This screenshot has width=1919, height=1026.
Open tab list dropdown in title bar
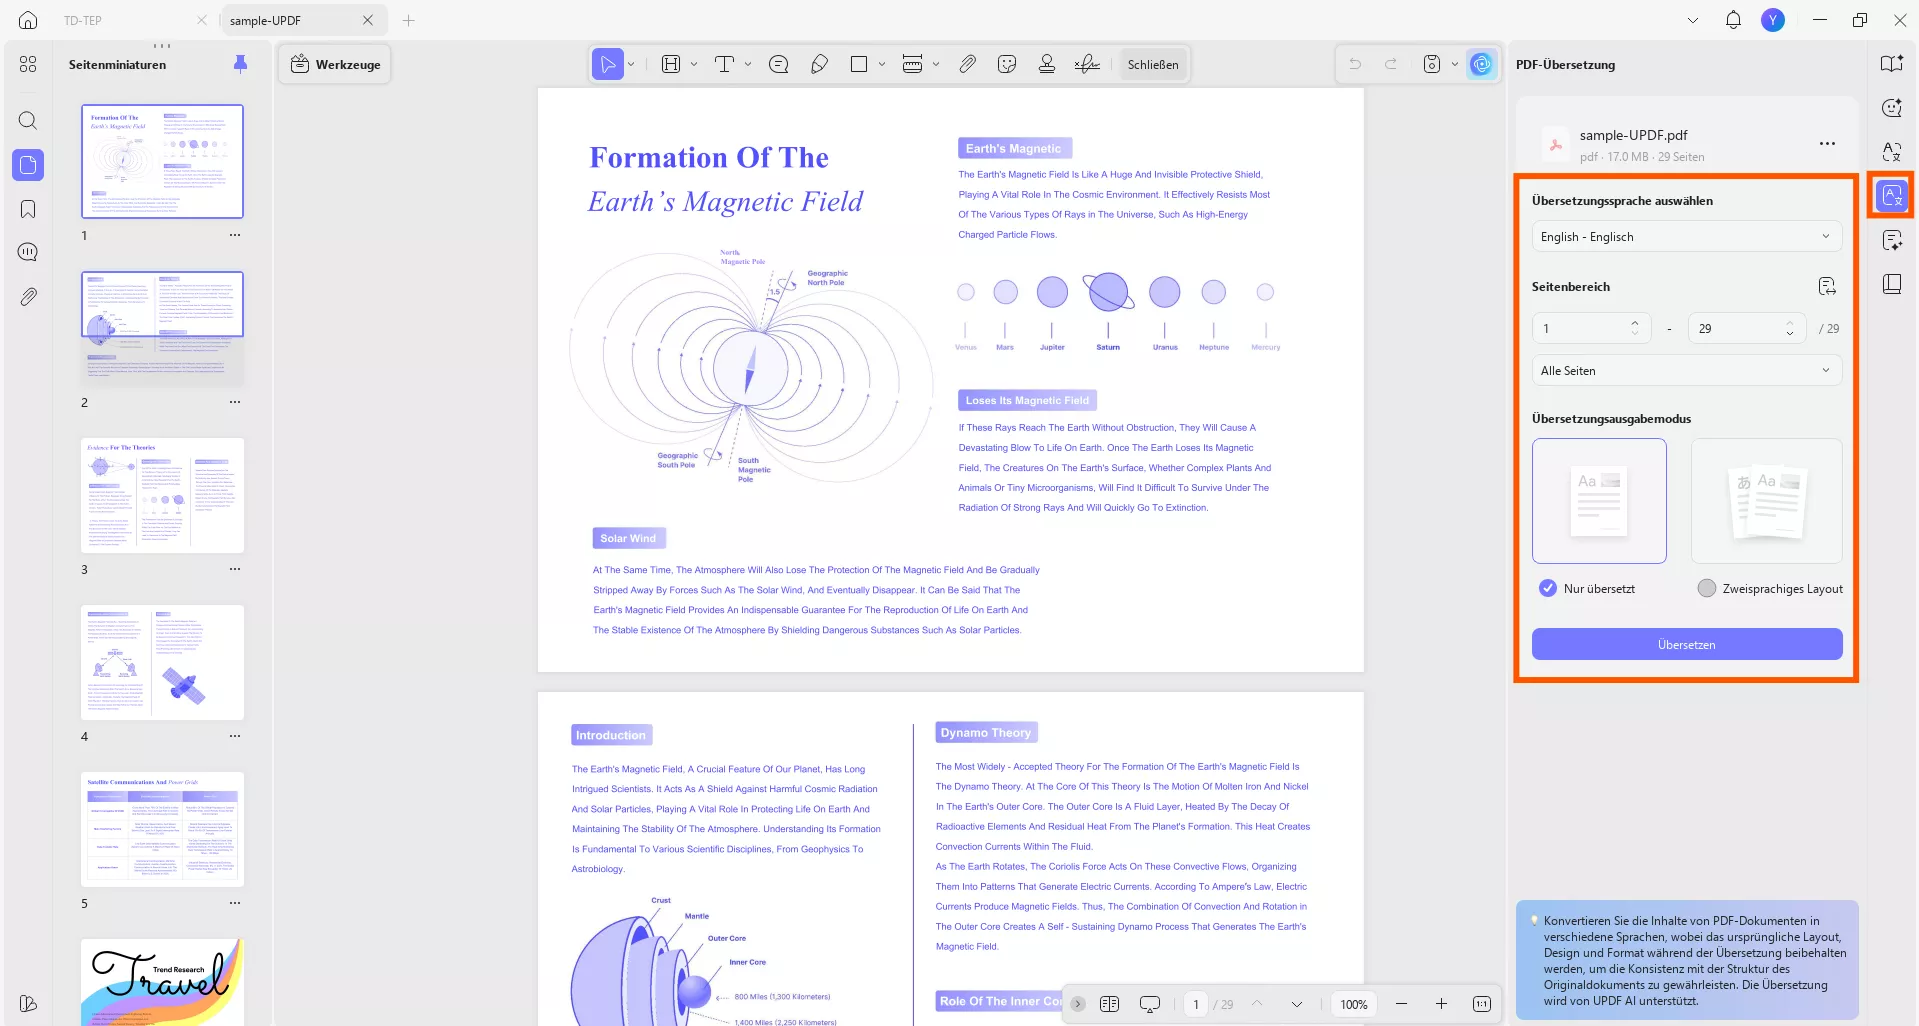pyautogui.click(x=1693, y=20)
